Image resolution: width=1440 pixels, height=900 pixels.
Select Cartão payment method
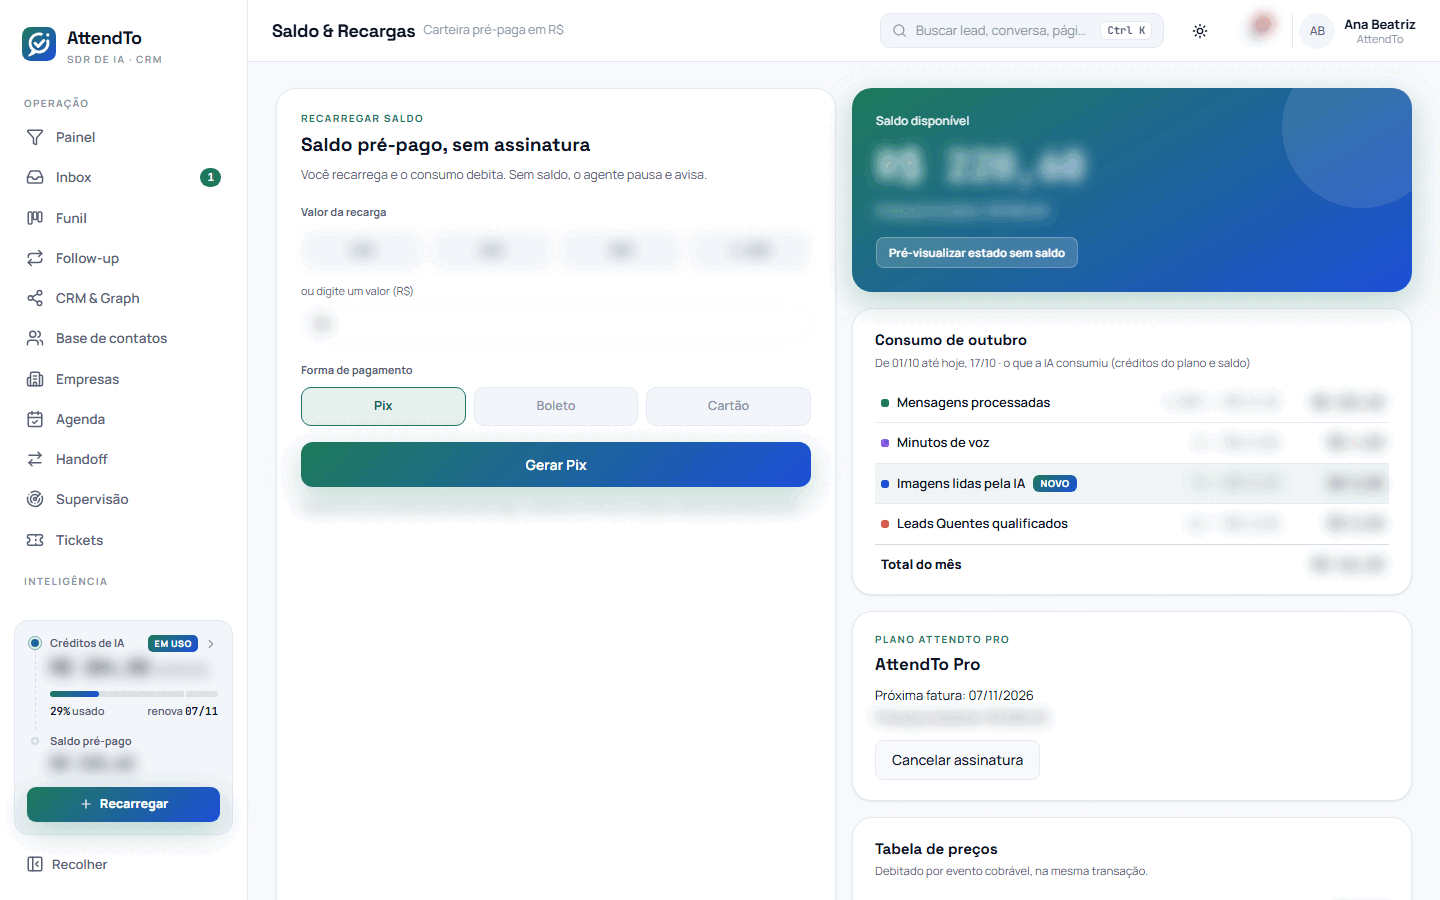(x=728, y=406)
